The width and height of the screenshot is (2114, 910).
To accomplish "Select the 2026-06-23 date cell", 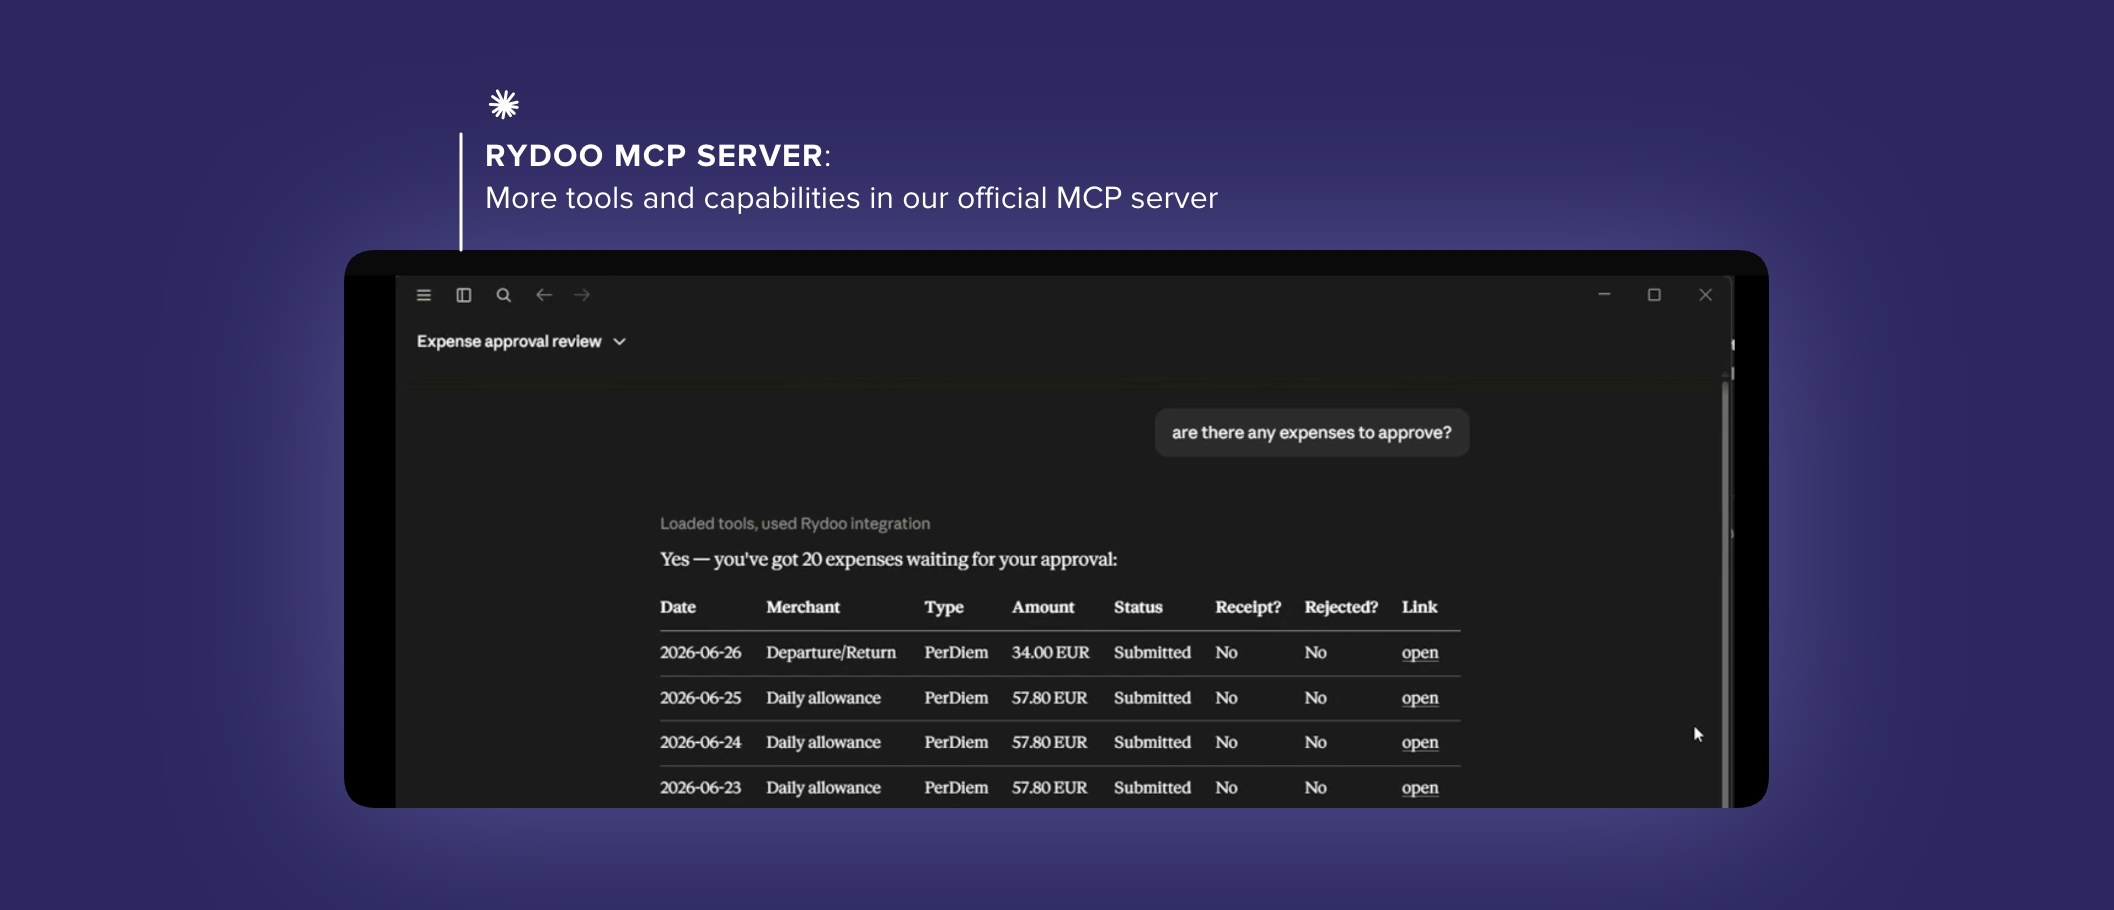I will pos(700,788).
